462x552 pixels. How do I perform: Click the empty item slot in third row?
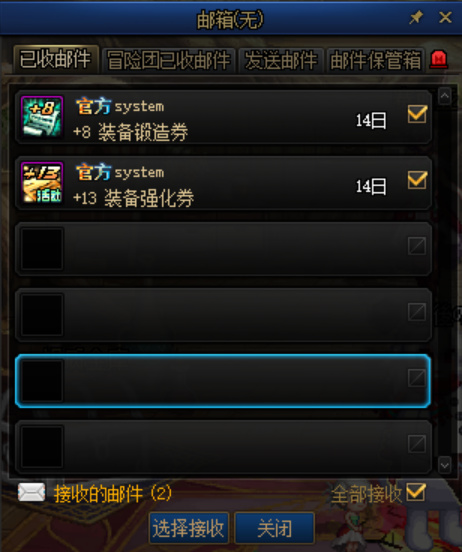(x=42, y=249)
